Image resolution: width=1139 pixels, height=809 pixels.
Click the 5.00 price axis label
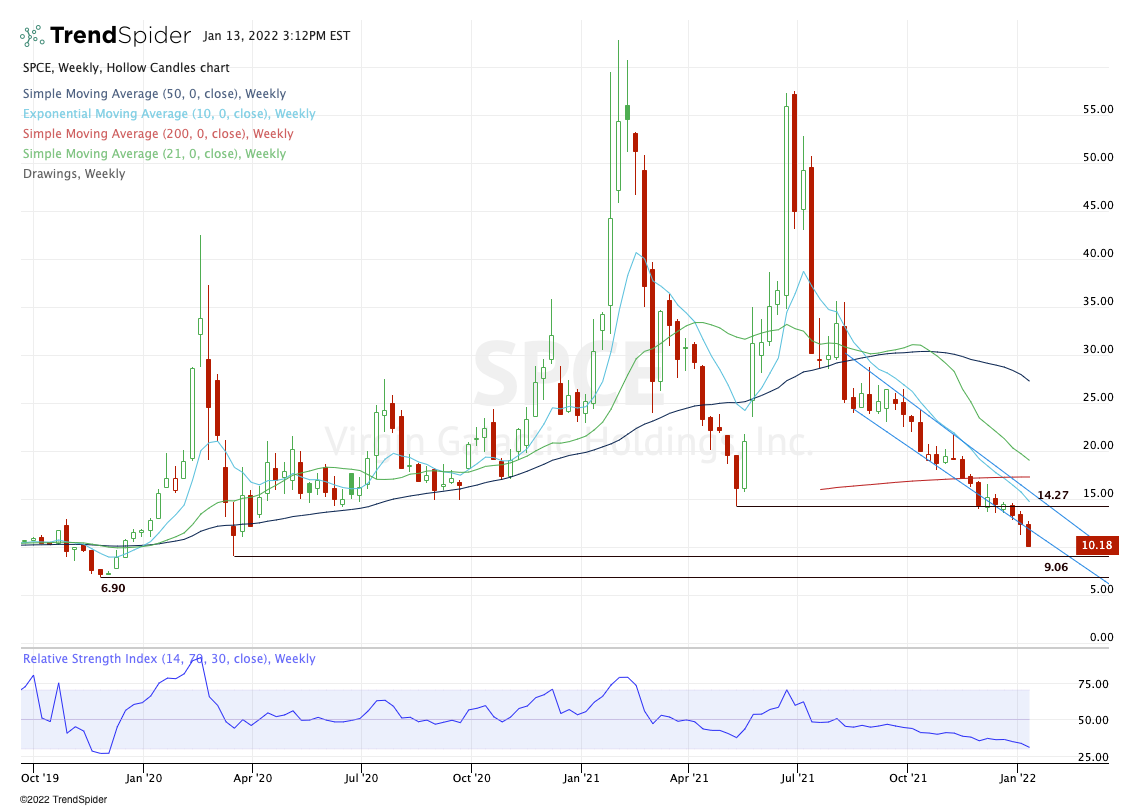pos(1101,589)
